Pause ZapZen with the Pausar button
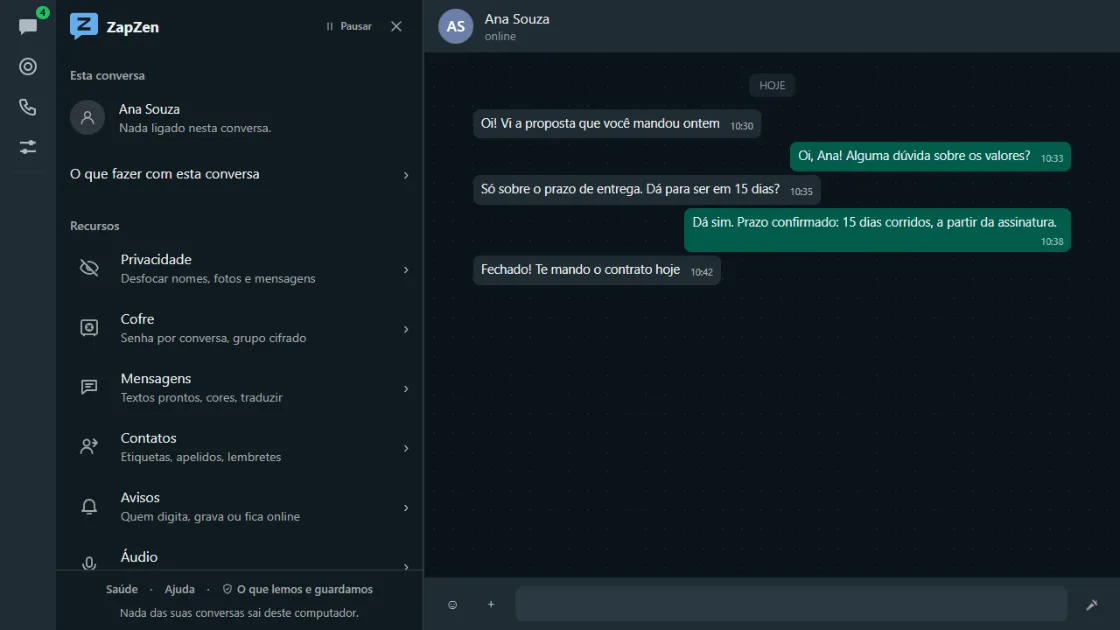The height and width of the screenshot is (630, 1120). [349, 26]
